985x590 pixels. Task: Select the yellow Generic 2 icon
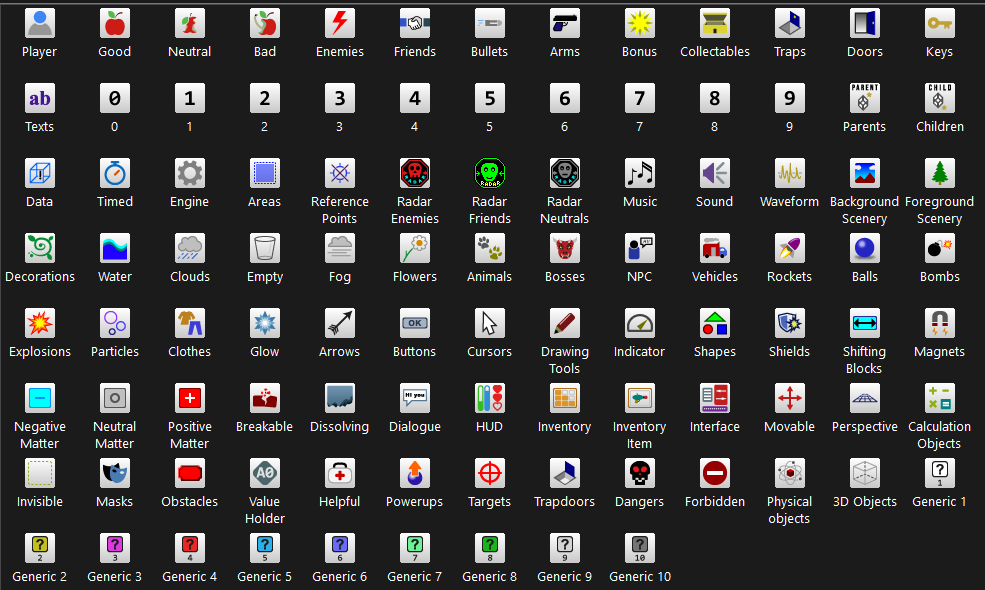(40, 549)
